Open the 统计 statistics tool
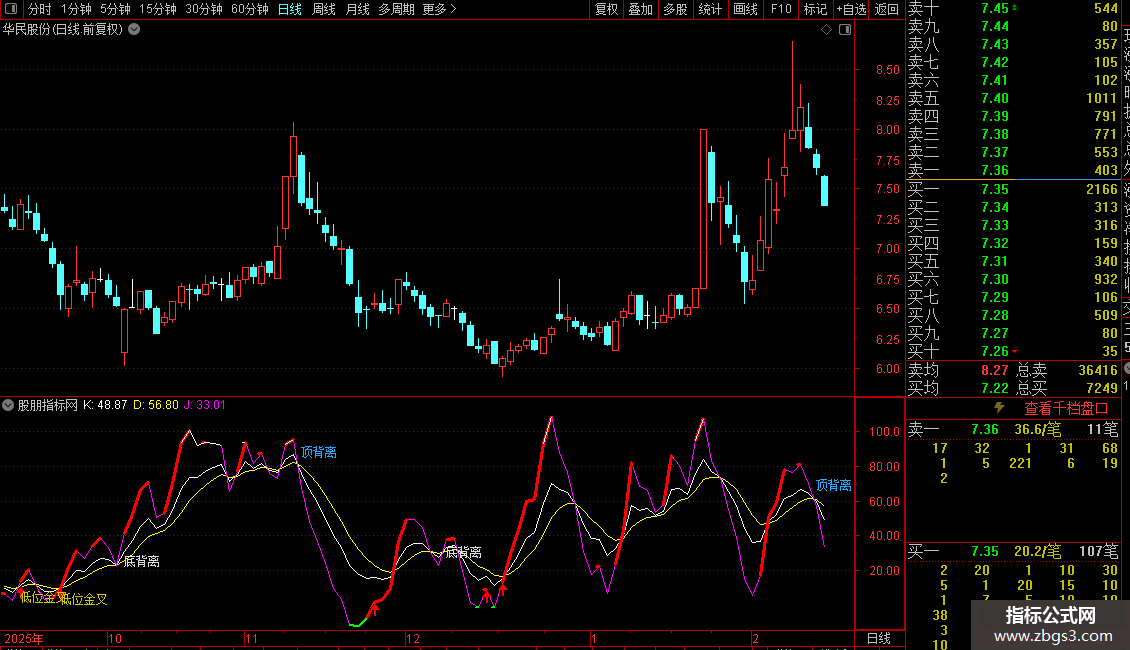This screenshot has height=650, width=1130. 710,9
